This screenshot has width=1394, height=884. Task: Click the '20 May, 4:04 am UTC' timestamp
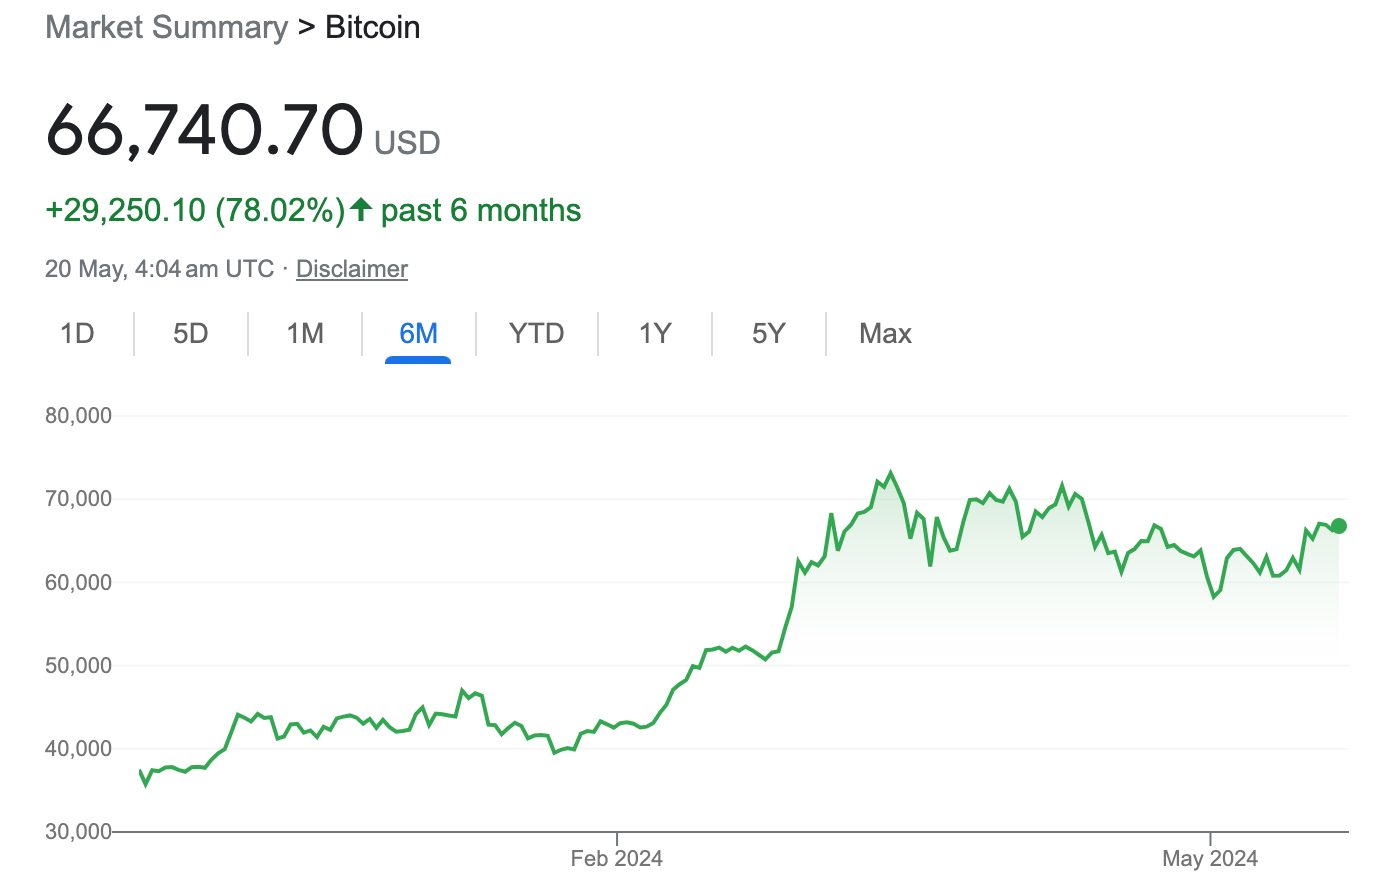[159, 269]
